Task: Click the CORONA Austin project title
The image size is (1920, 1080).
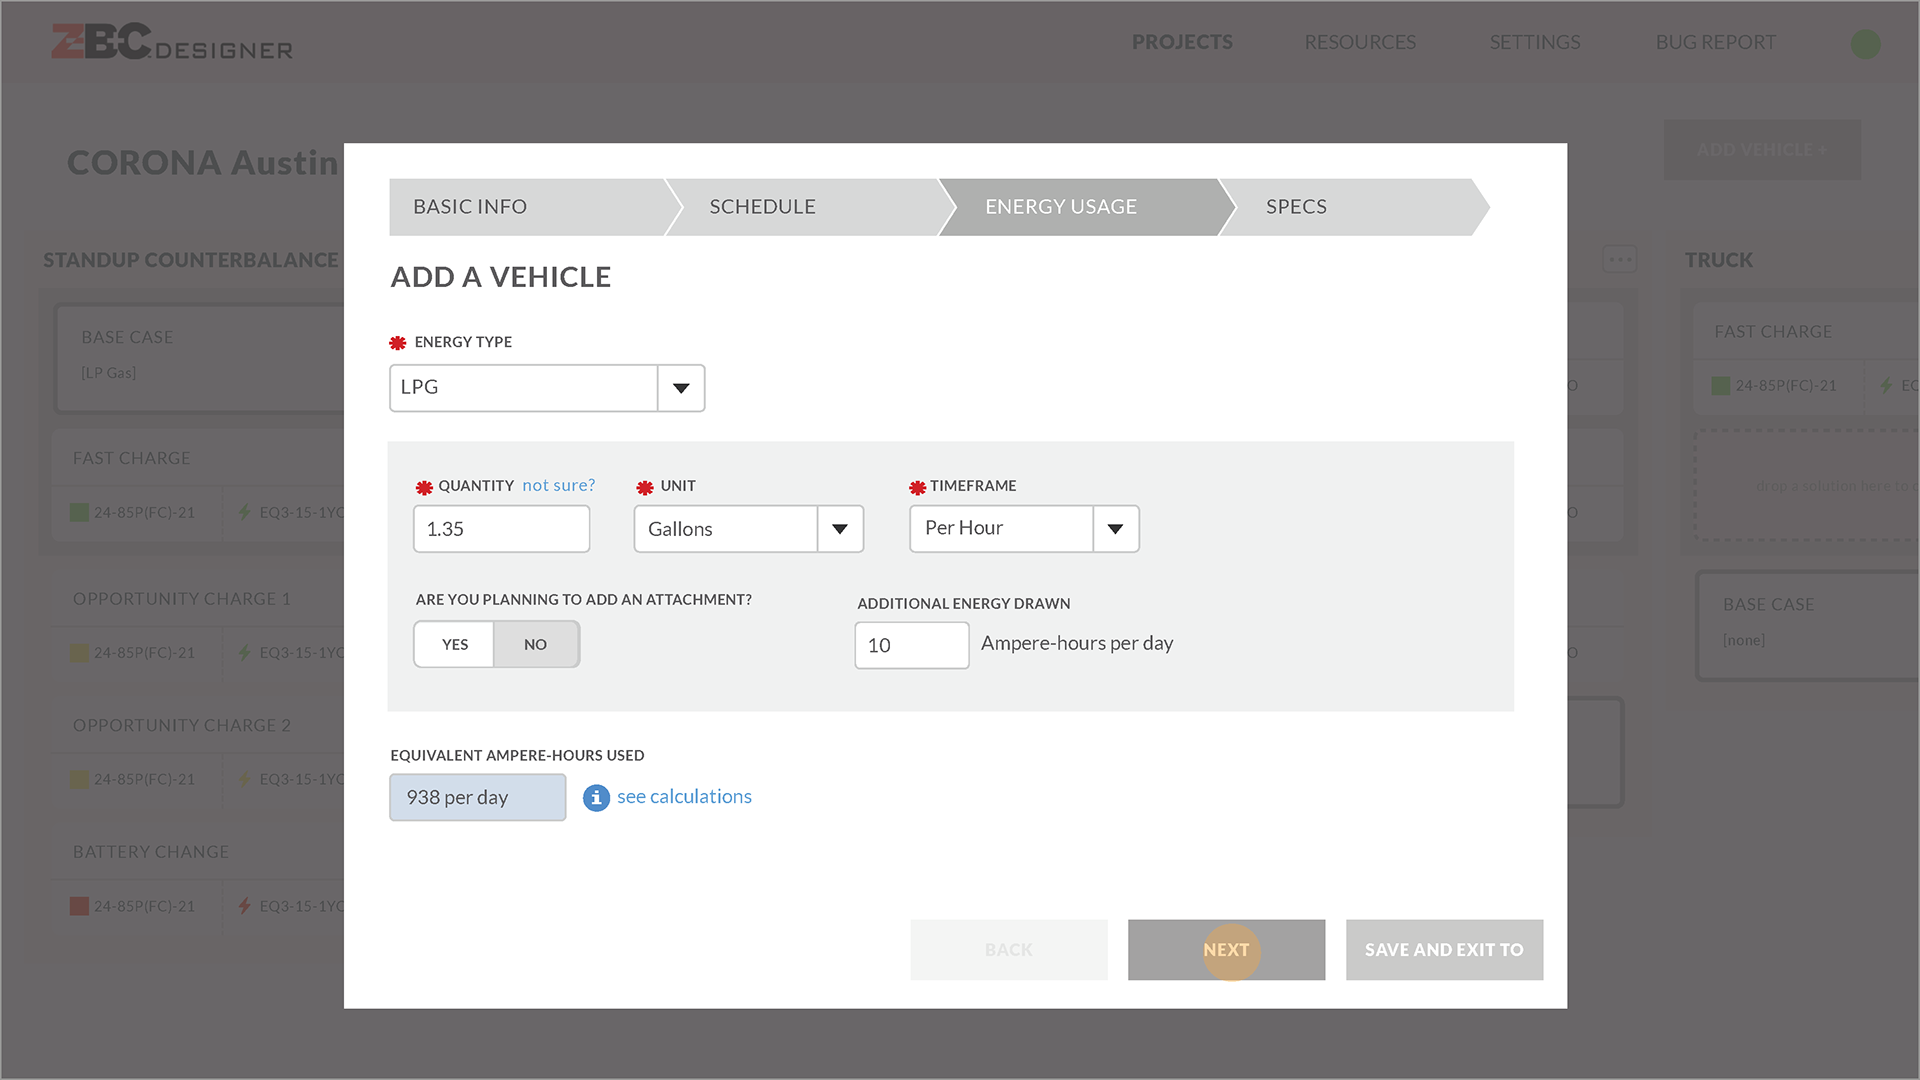Action: 203,163
